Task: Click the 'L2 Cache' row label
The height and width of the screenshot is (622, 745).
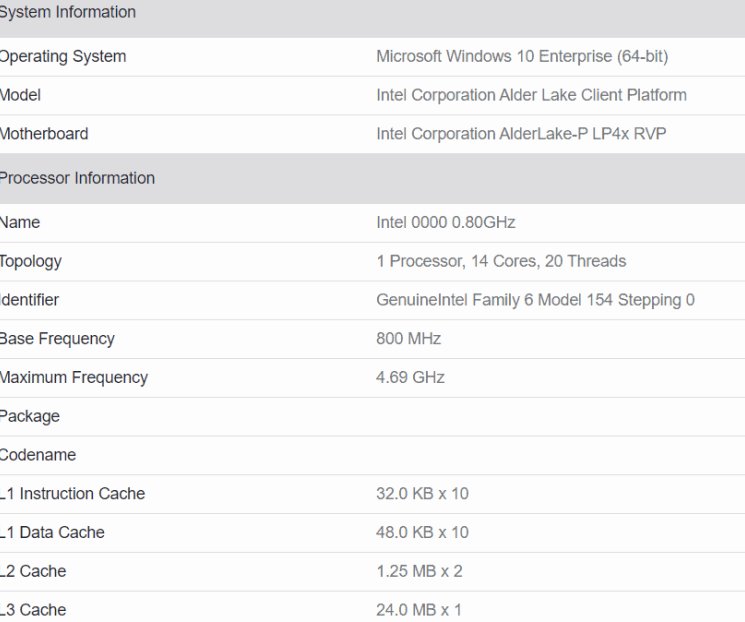Action: (x=33, y=571)
